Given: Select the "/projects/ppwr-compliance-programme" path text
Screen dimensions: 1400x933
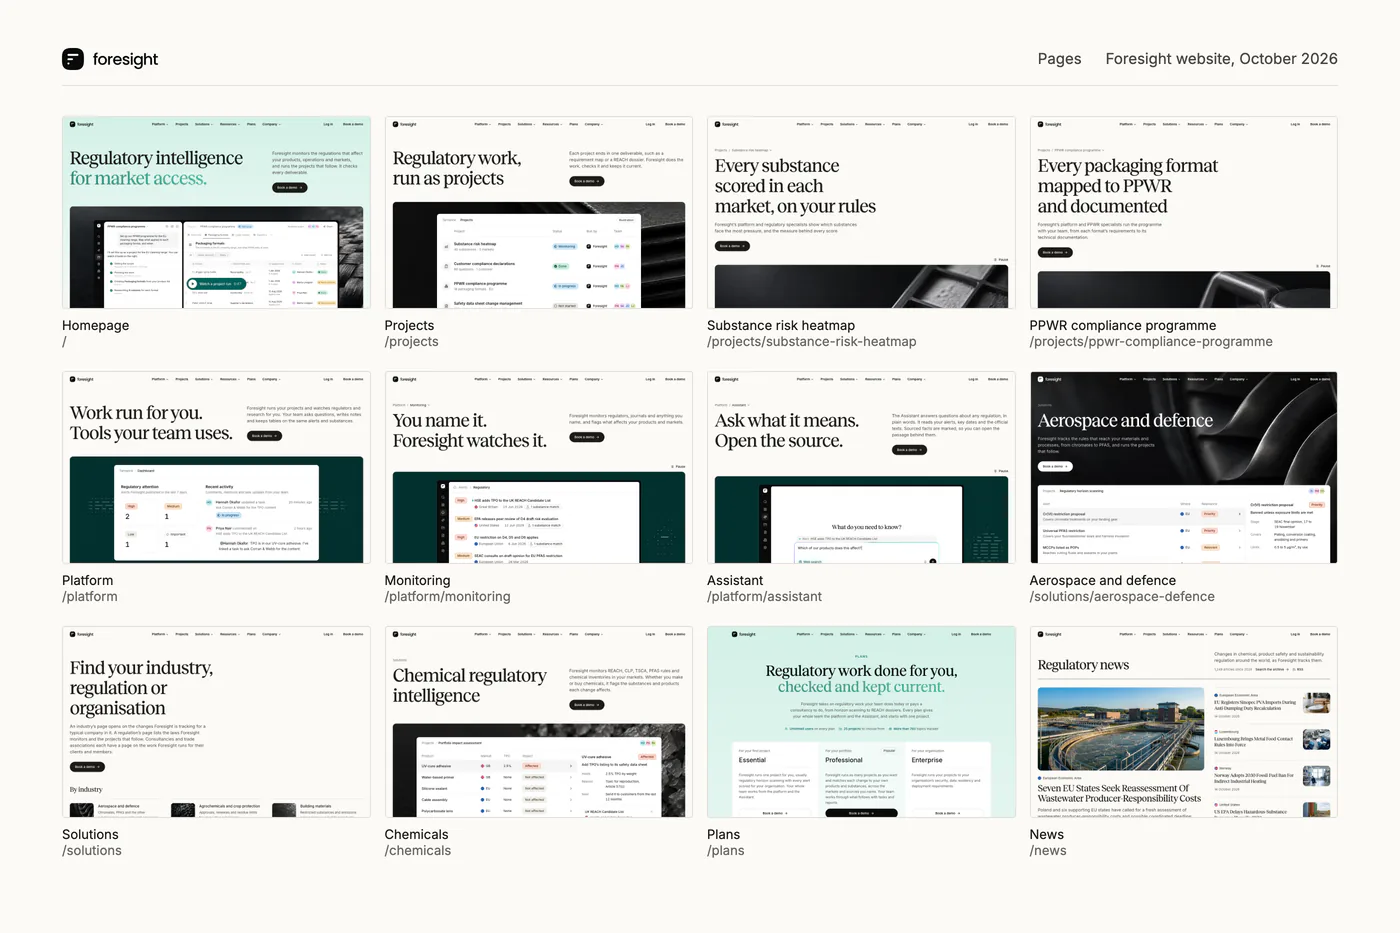Looking at the screenshot, I should [1151, 342].
